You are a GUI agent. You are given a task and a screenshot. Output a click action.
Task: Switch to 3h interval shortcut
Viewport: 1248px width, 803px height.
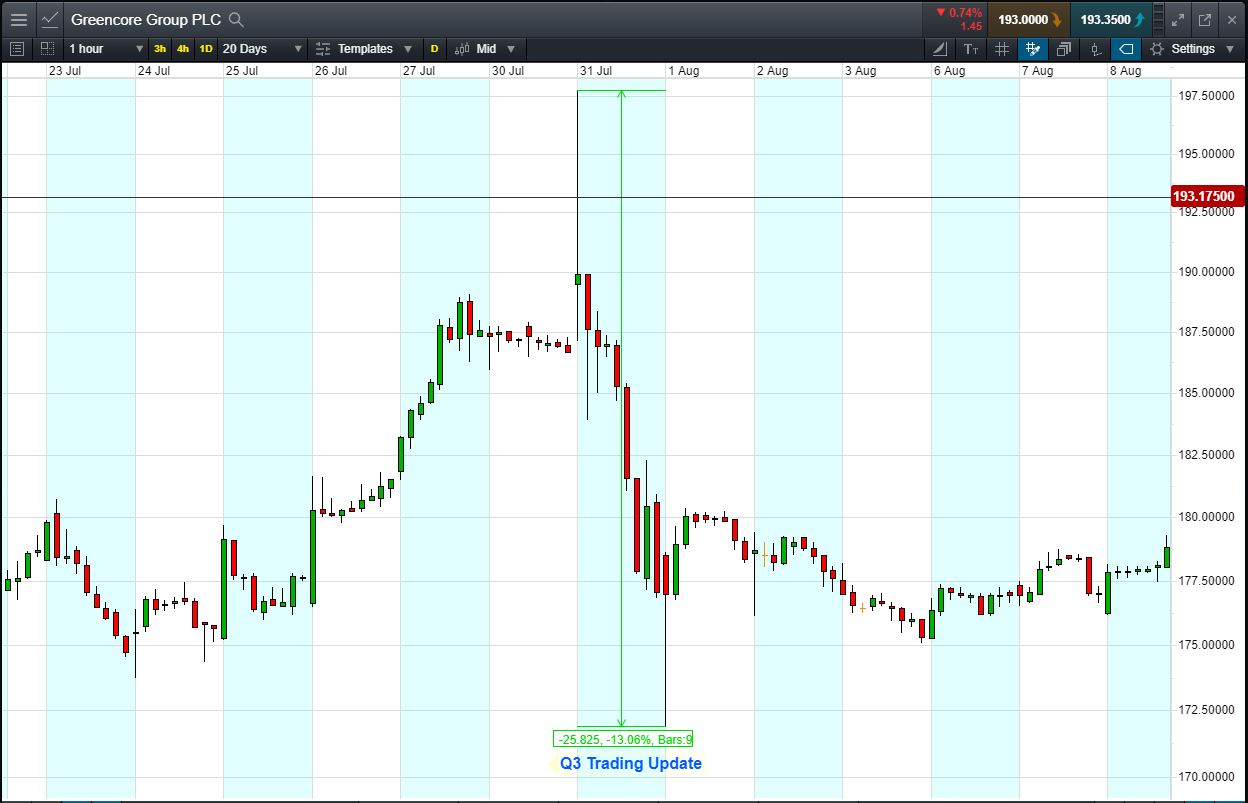(160, 48)
